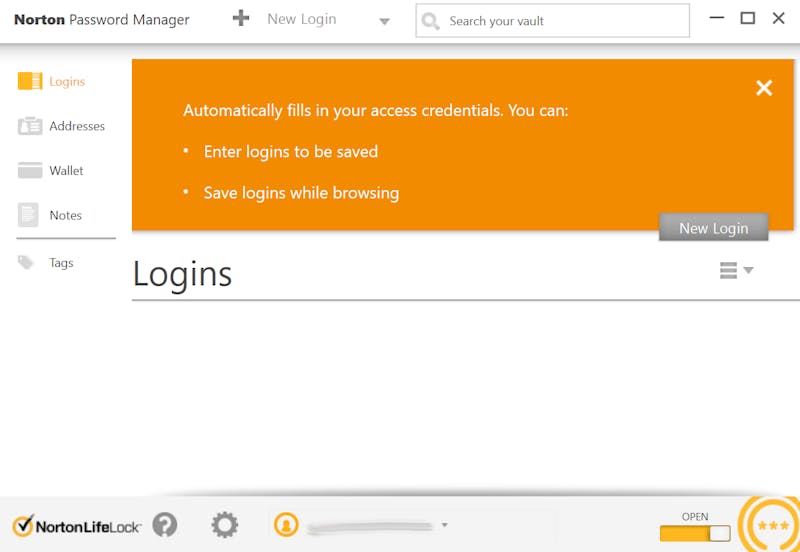
Task: Select the Notes document icon
Action: click(28, 215)
